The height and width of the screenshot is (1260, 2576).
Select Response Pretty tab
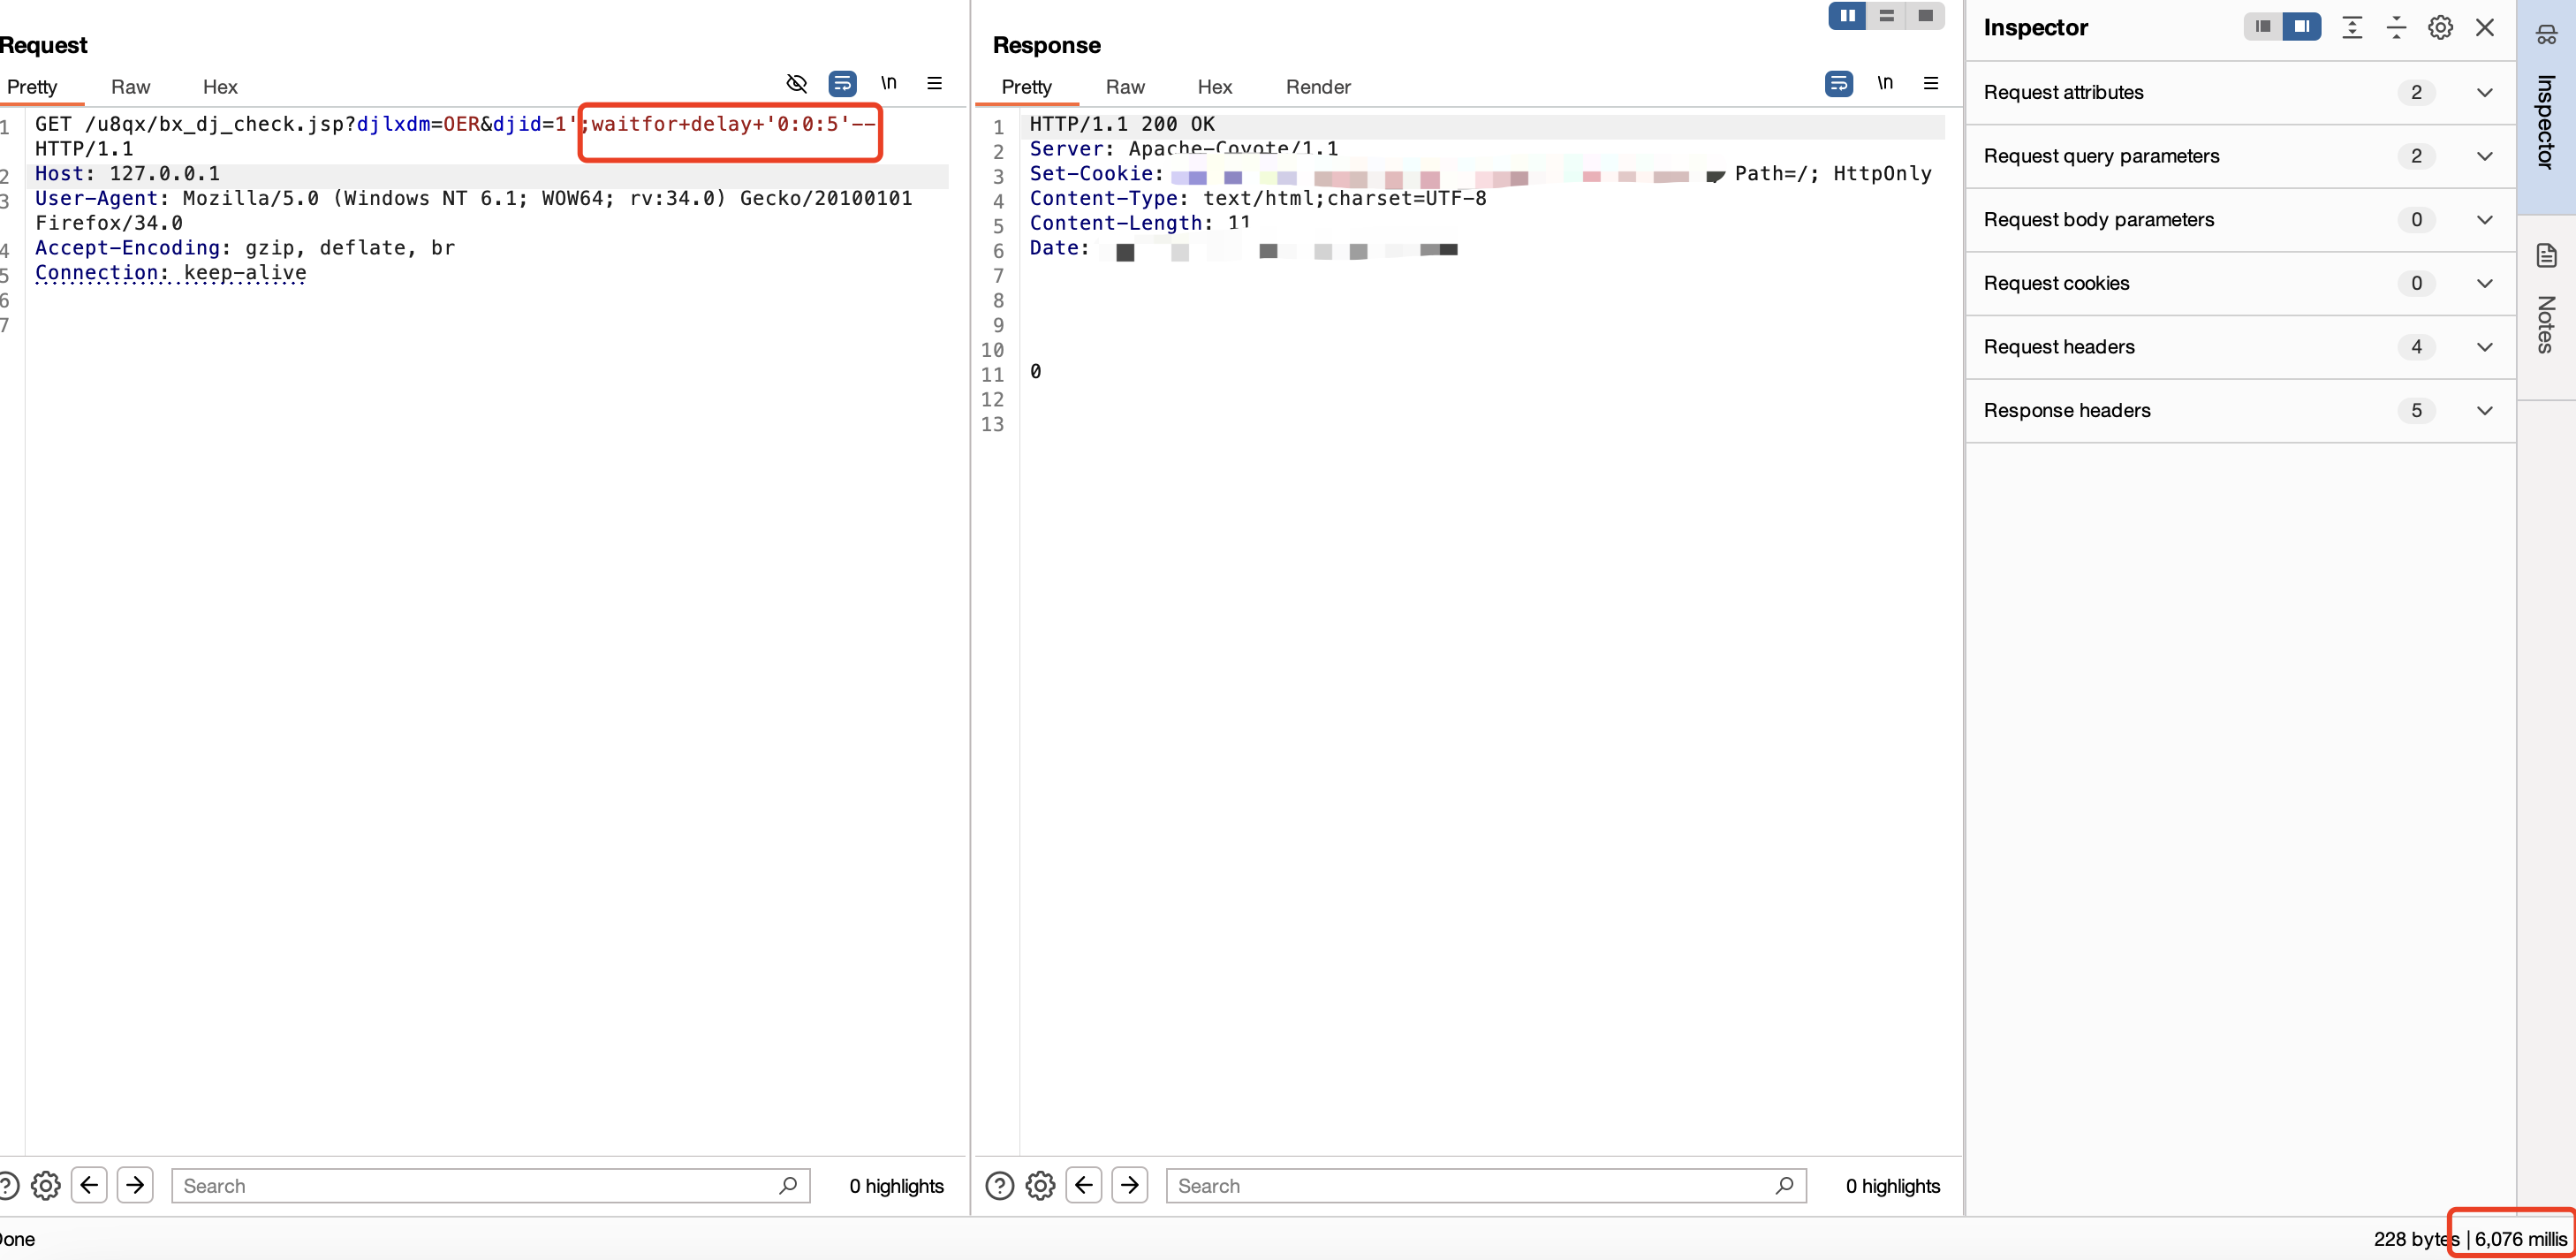pyautogui.click(x=1026, y=87)
